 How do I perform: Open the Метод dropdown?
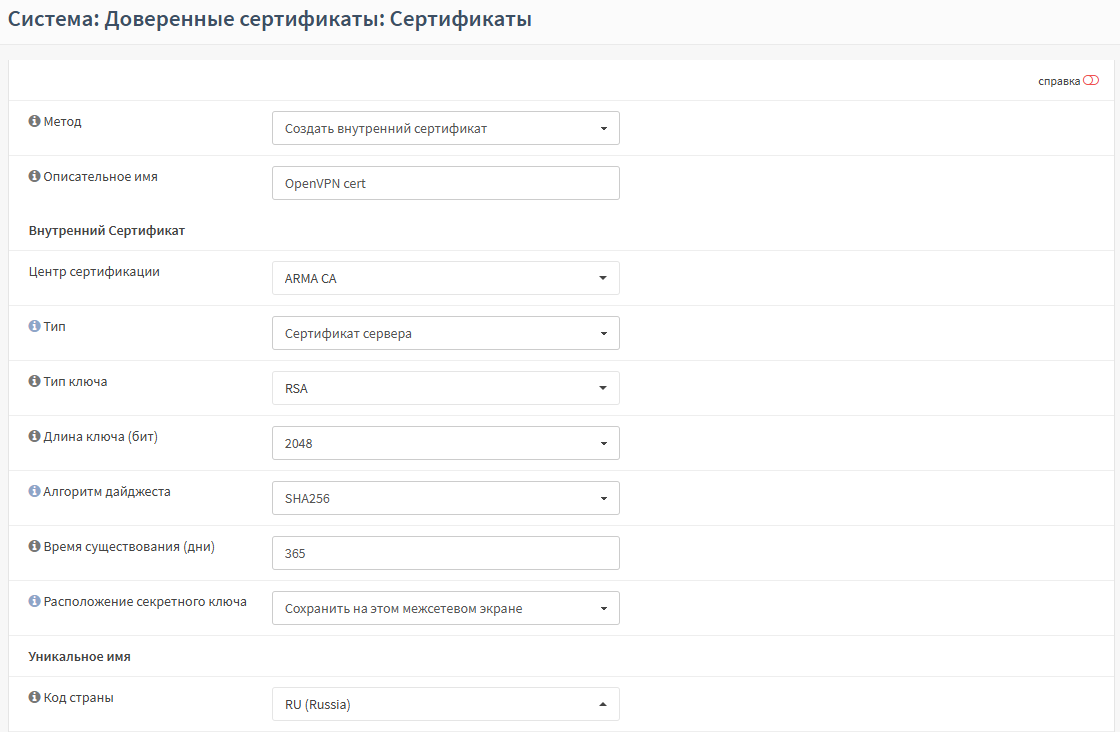point(445,128)
